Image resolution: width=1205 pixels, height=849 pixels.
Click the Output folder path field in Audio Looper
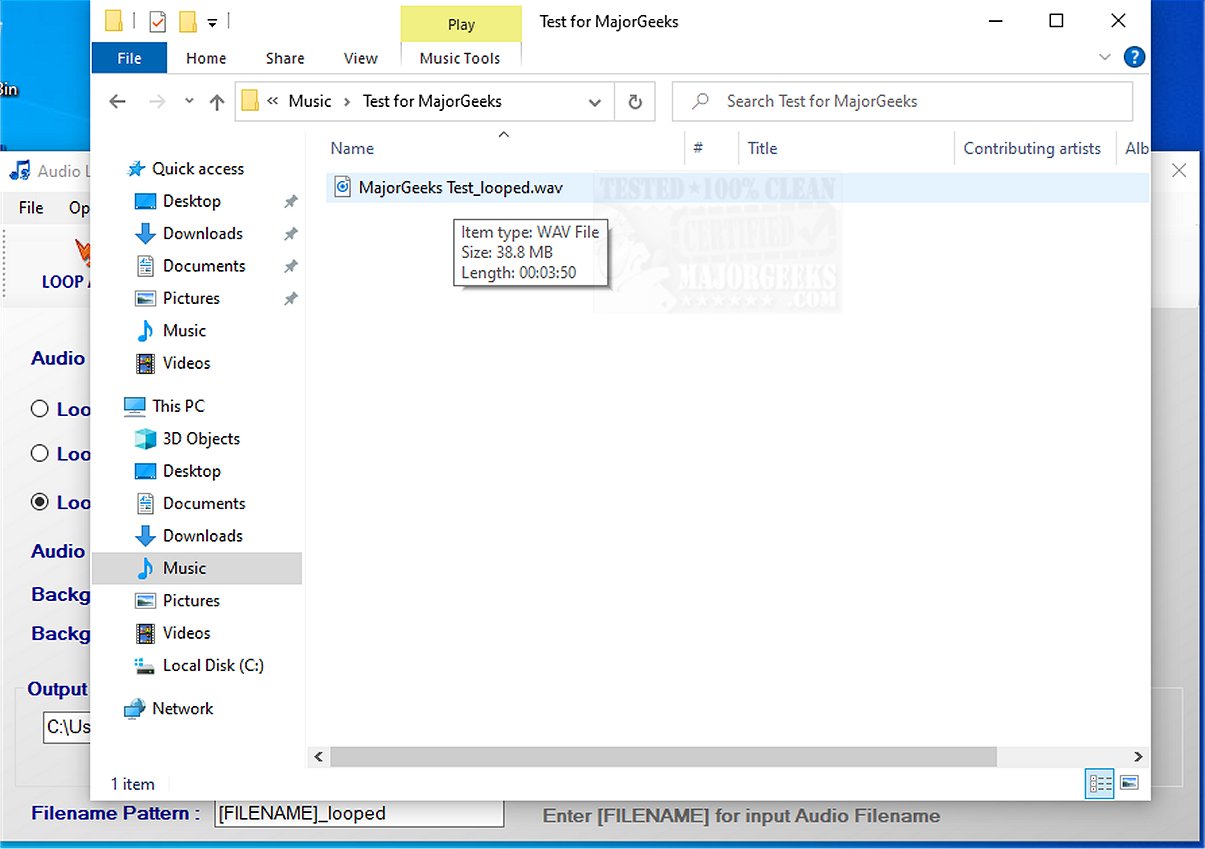[67, 727]
